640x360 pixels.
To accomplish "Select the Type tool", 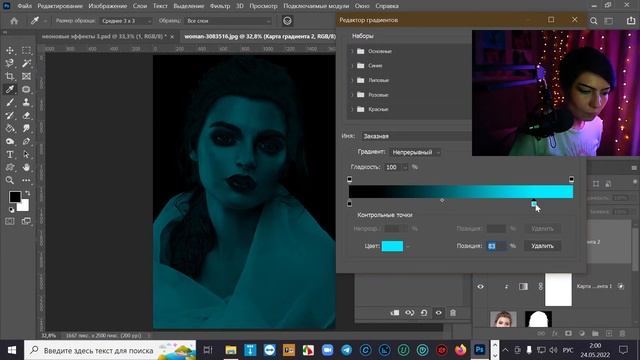I will tap(10, 155).
